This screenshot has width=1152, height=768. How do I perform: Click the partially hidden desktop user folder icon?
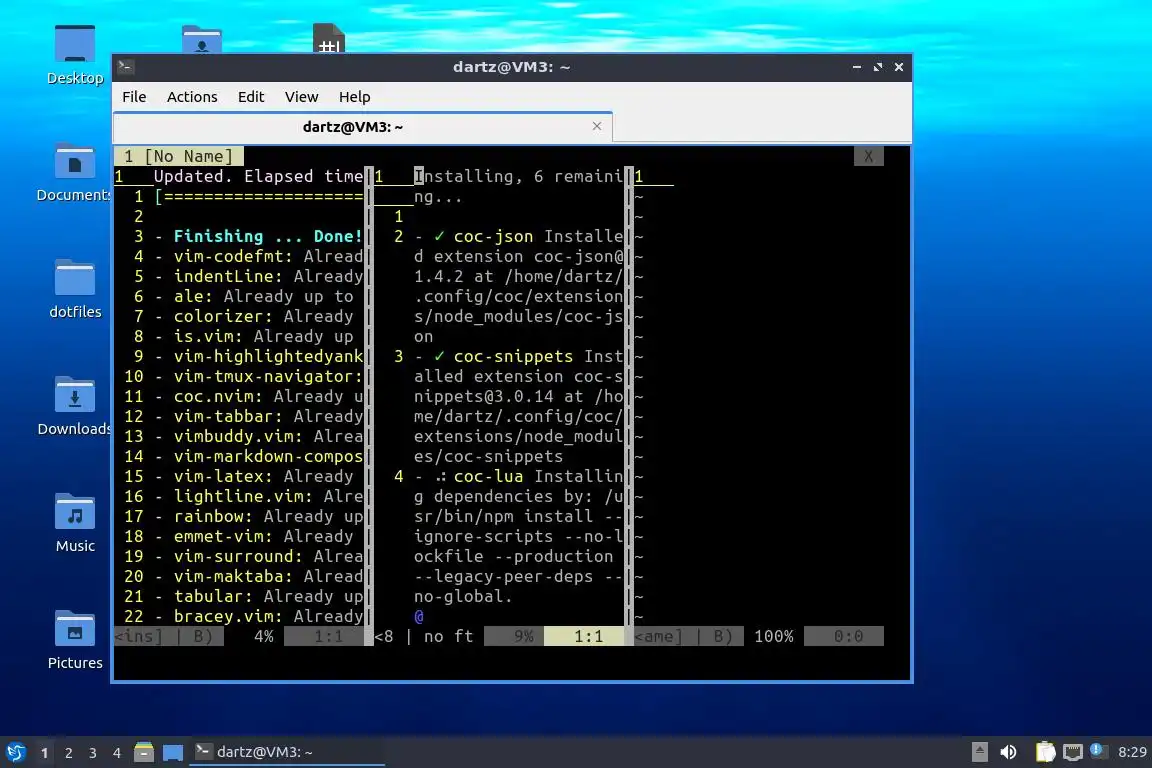[x=201, y=39]
